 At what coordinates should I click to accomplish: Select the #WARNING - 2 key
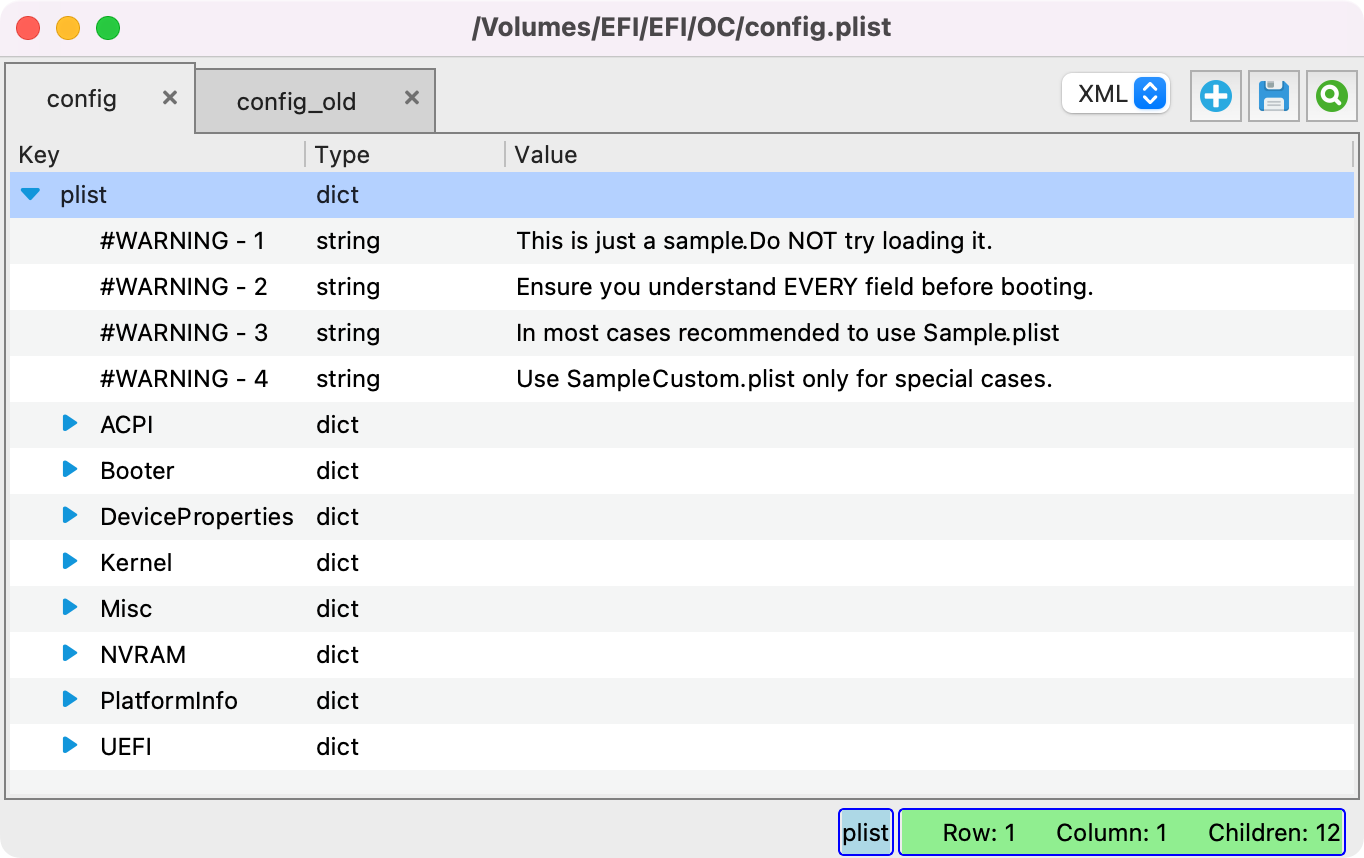click(x=184, y=287)
